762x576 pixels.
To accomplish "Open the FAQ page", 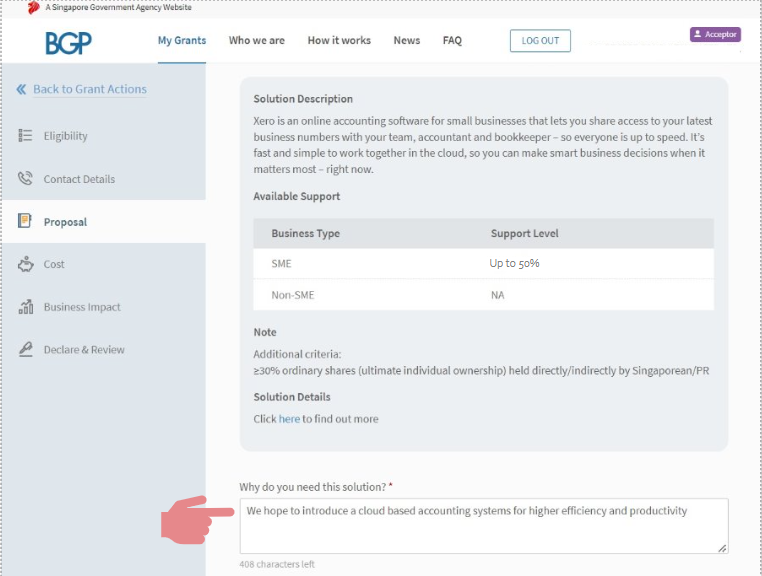I will coord(452,40).
